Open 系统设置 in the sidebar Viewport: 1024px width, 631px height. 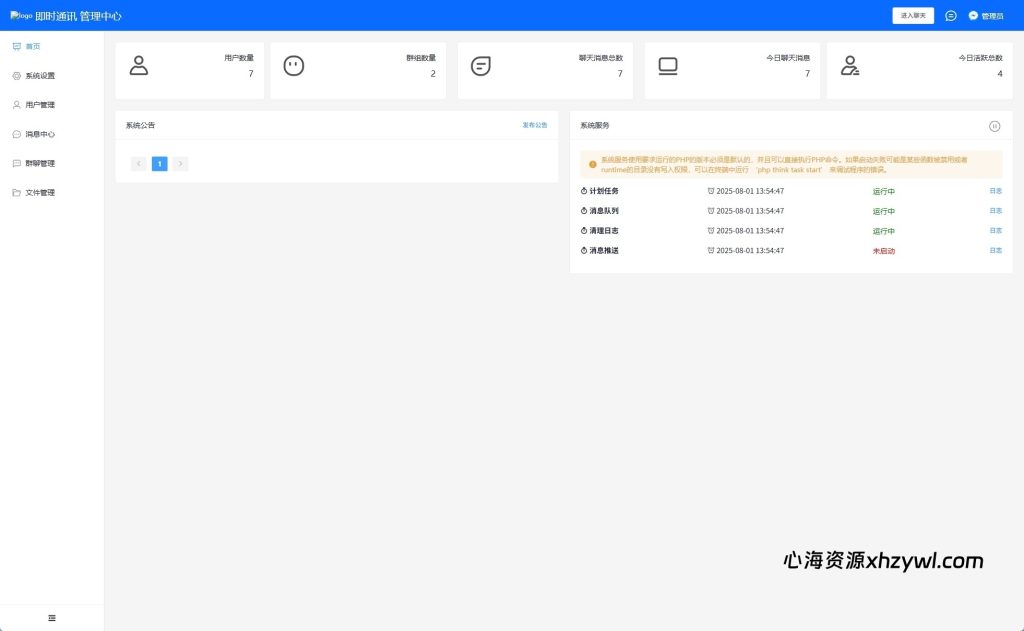point(40,76)
